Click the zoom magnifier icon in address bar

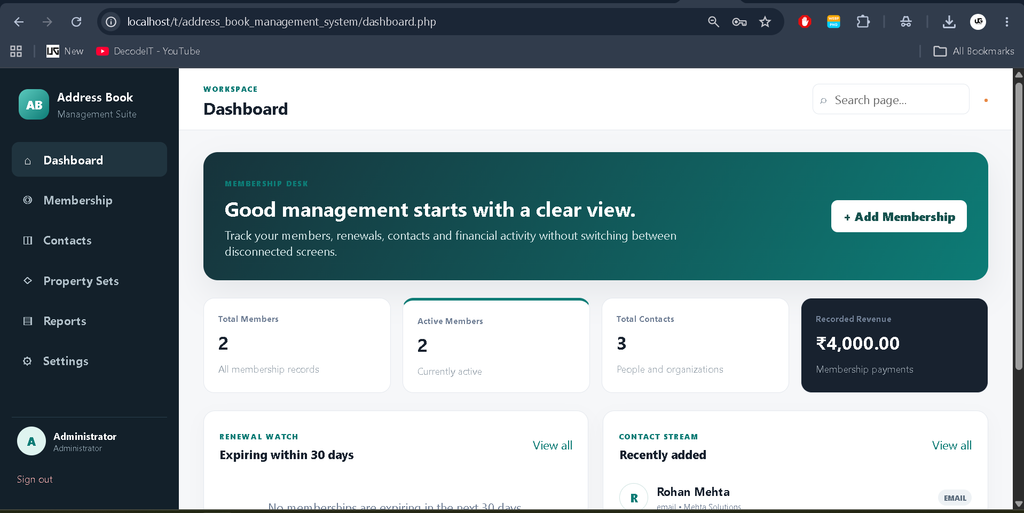tap(713, 22)
